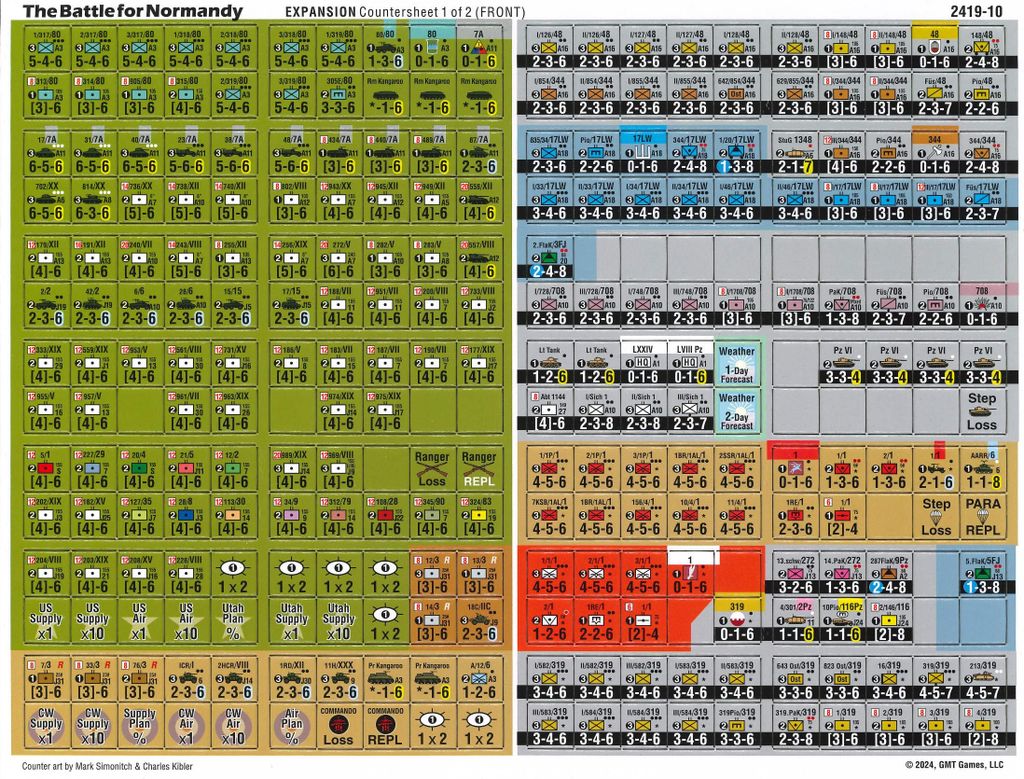
Task: Select the 10Pio/116Pz 1-1-6 counter
Action: tap(842, 620)
